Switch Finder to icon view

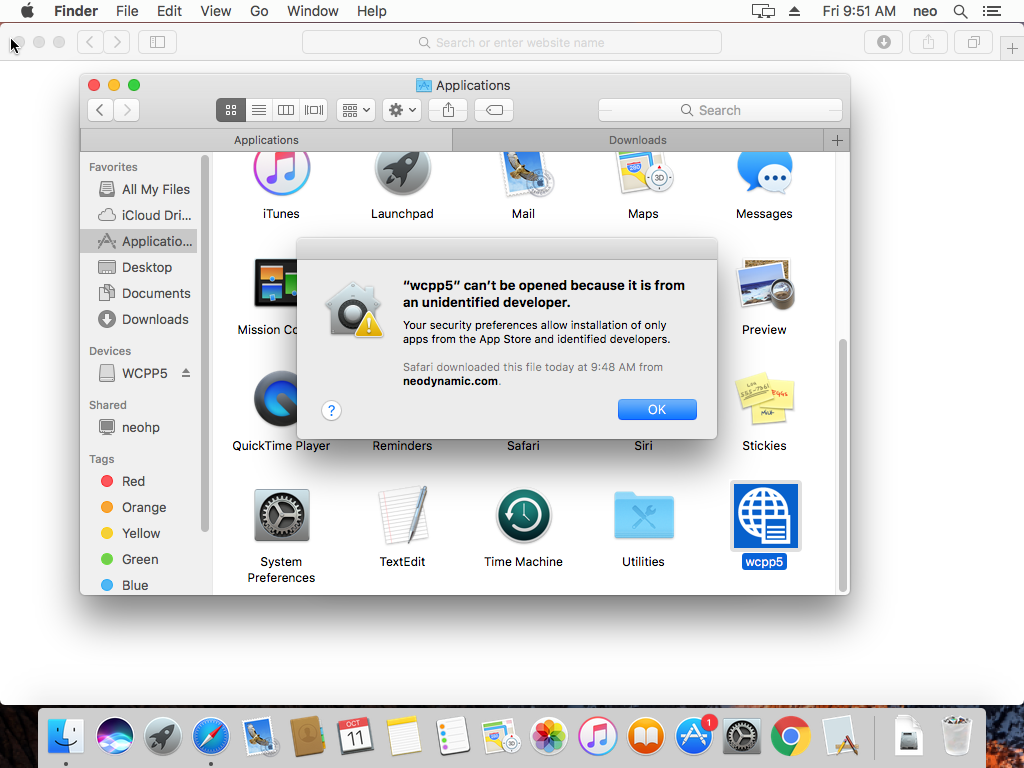tap(231, 110)
